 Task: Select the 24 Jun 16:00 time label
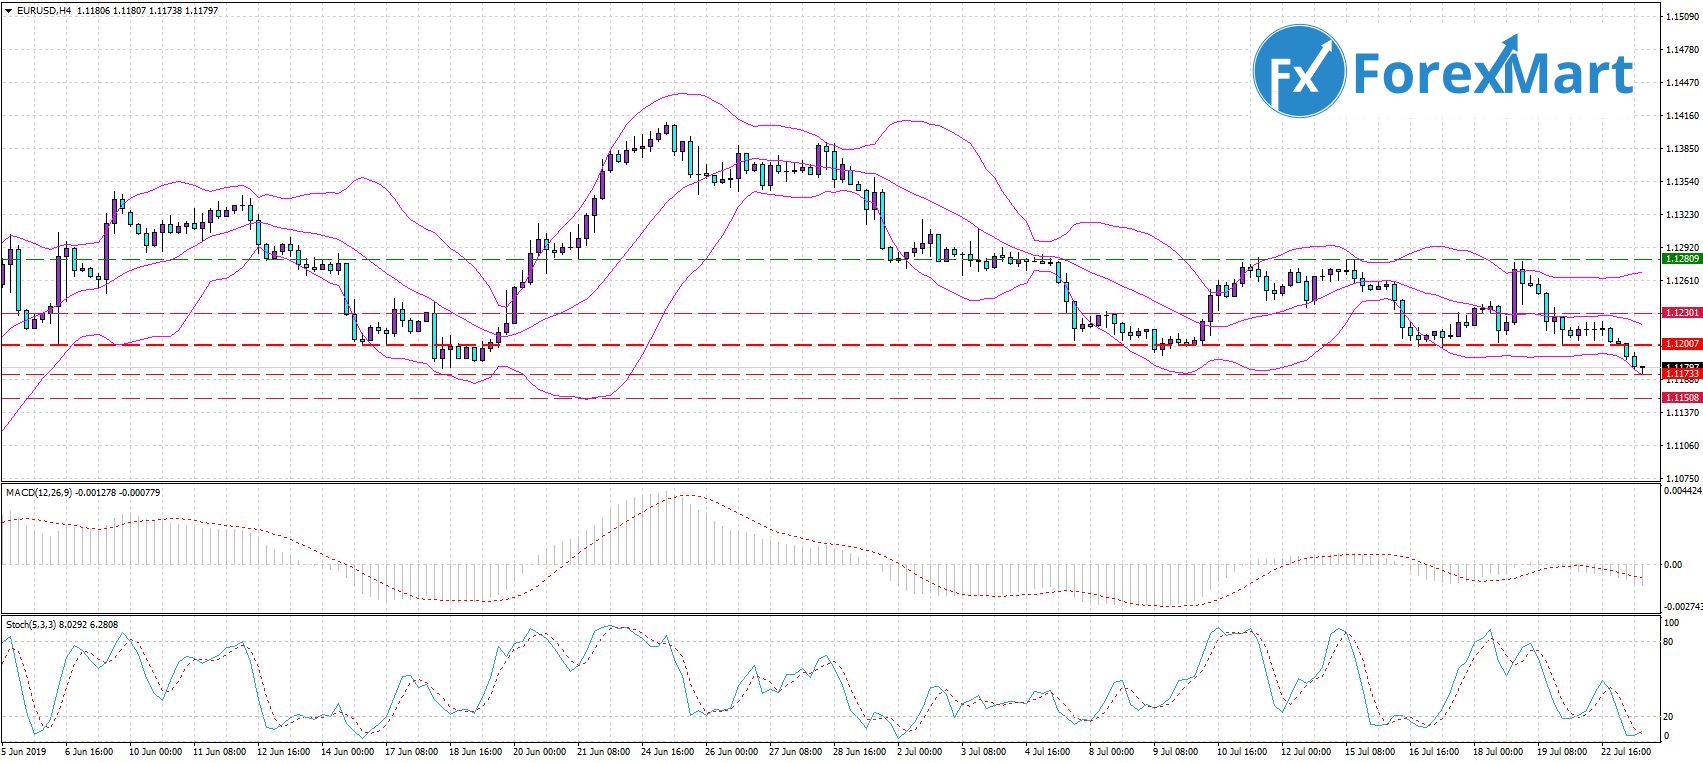pyautogui.click(x=667, y=752)
